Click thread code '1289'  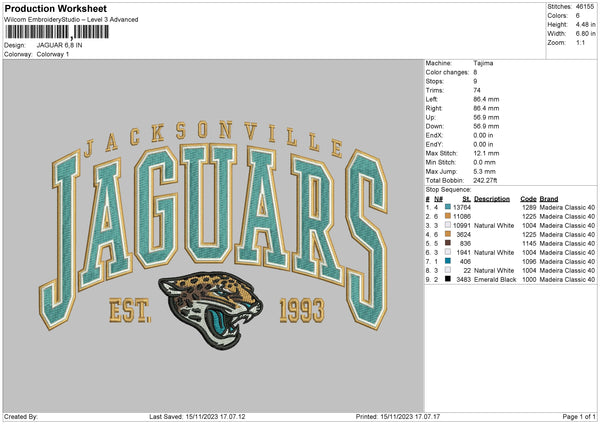529,207
